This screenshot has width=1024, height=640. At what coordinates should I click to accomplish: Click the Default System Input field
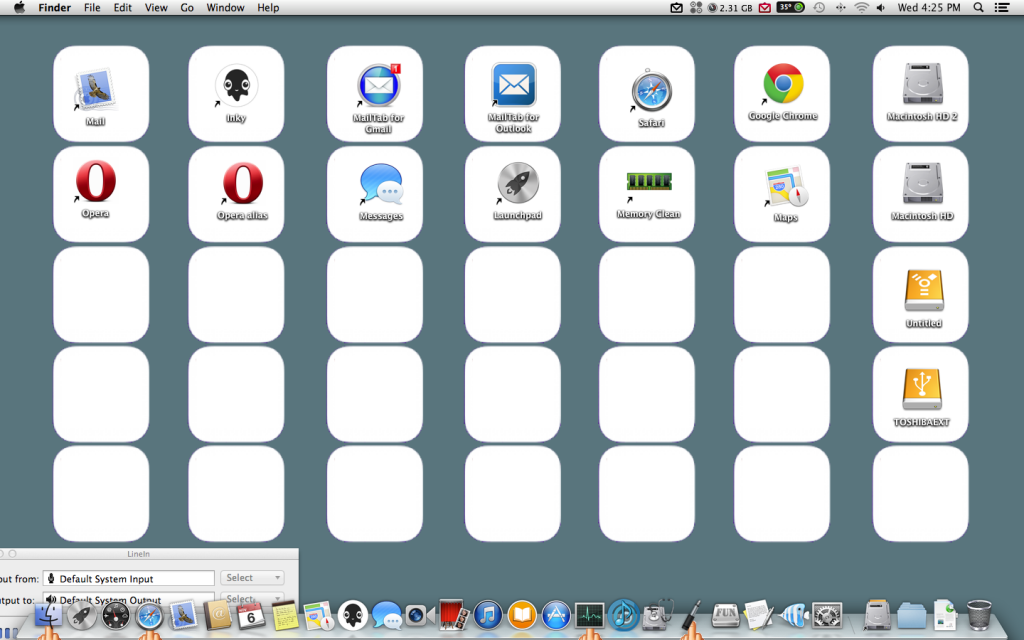pyautogui.click(x=129, y=579)
